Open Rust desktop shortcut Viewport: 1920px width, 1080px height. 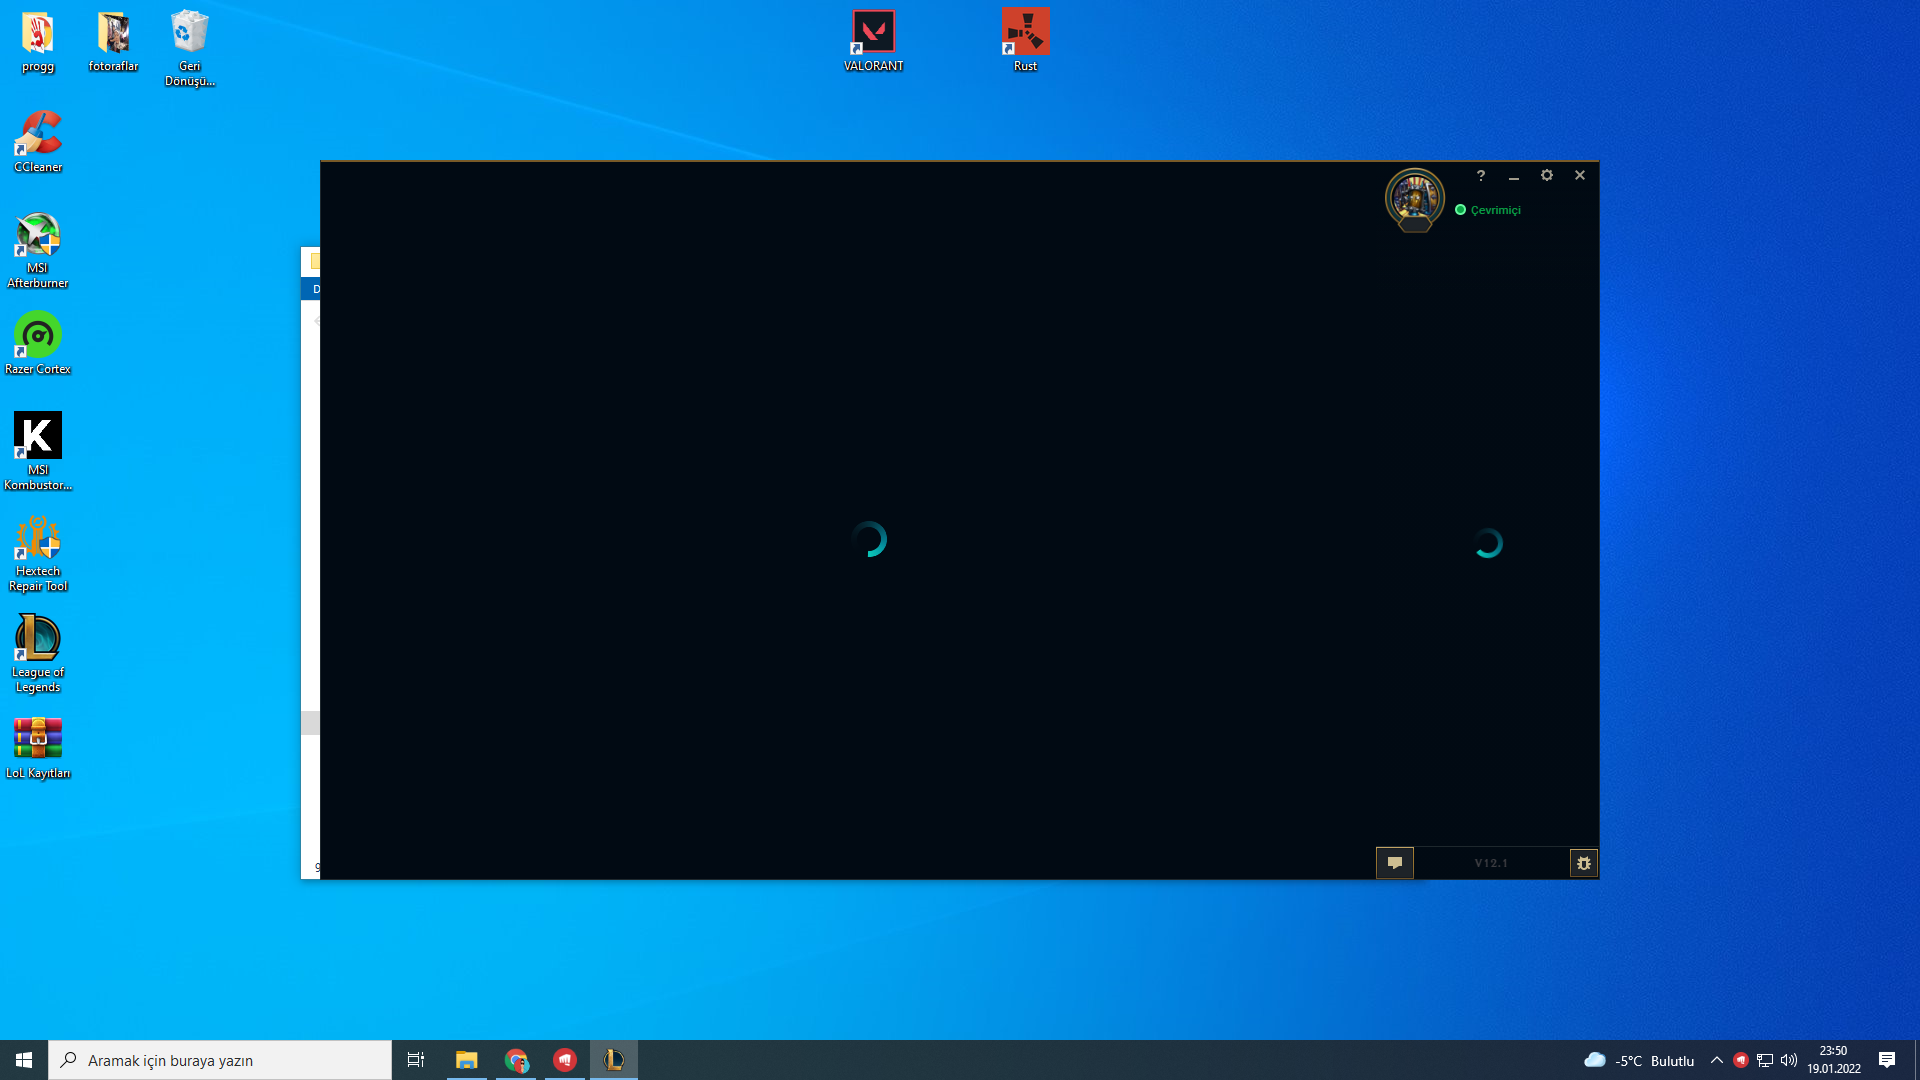1025,41
